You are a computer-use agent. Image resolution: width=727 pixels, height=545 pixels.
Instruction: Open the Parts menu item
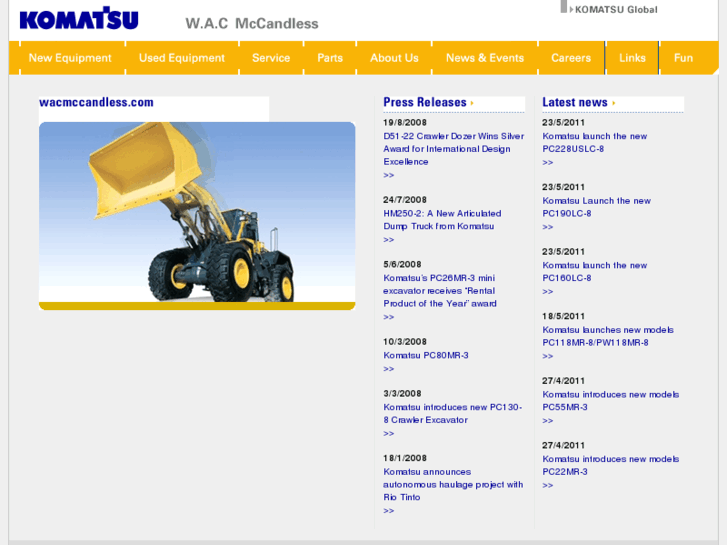pos(330,58)
